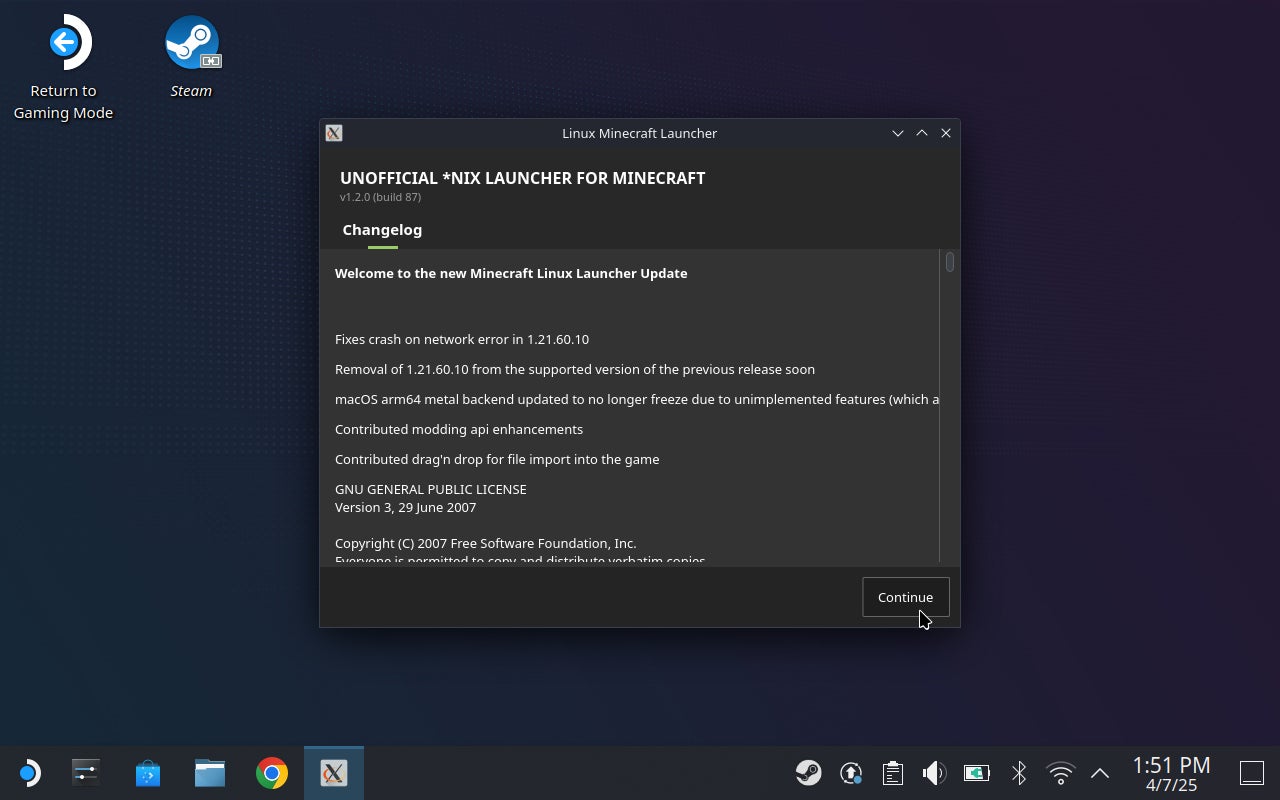This screenshot has height=800, width=1280.
Task: Launch Steam from the desktop
Action: point(191,42)
